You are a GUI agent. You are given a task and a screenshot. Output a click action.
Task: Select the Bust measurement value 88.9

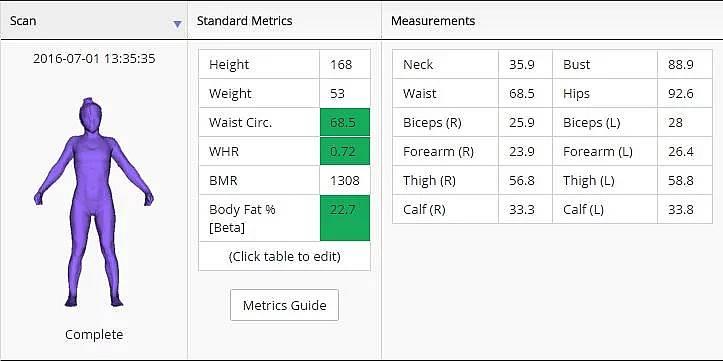point(685,65)
